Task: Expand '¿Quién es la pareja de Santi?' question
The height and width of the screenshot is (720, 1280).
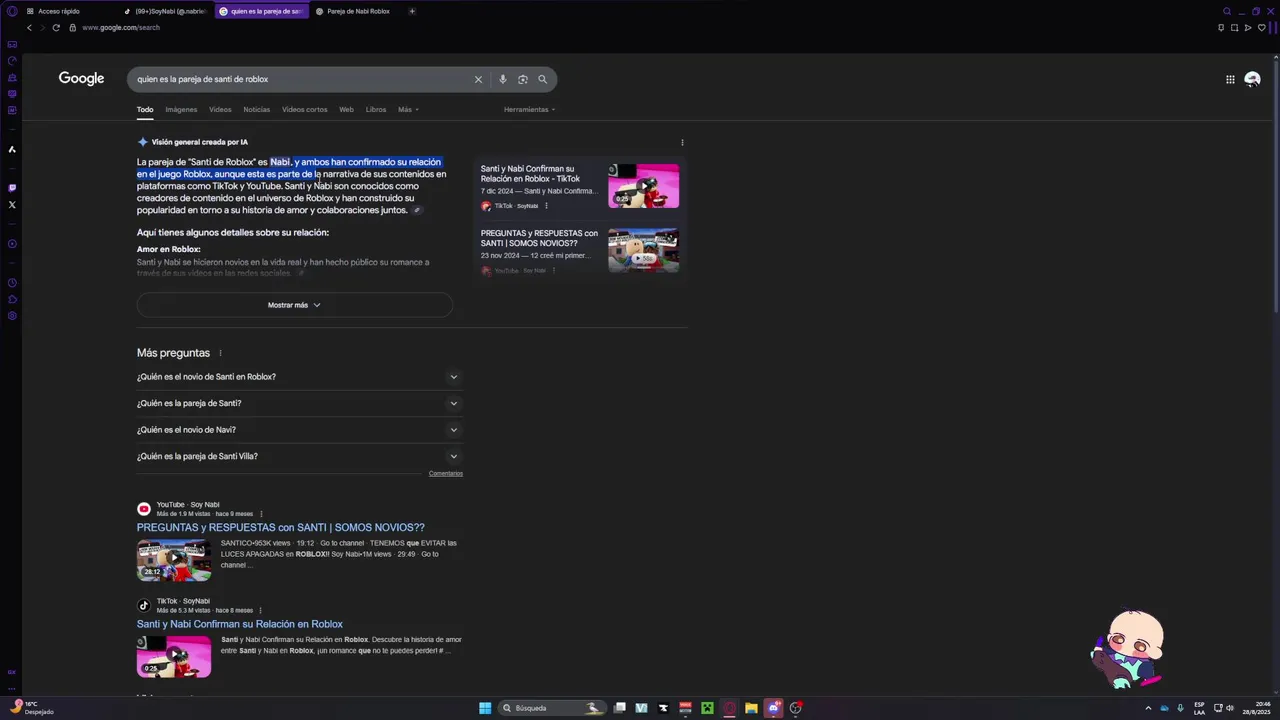Action: pyautogui.click(x=299, y=403)
